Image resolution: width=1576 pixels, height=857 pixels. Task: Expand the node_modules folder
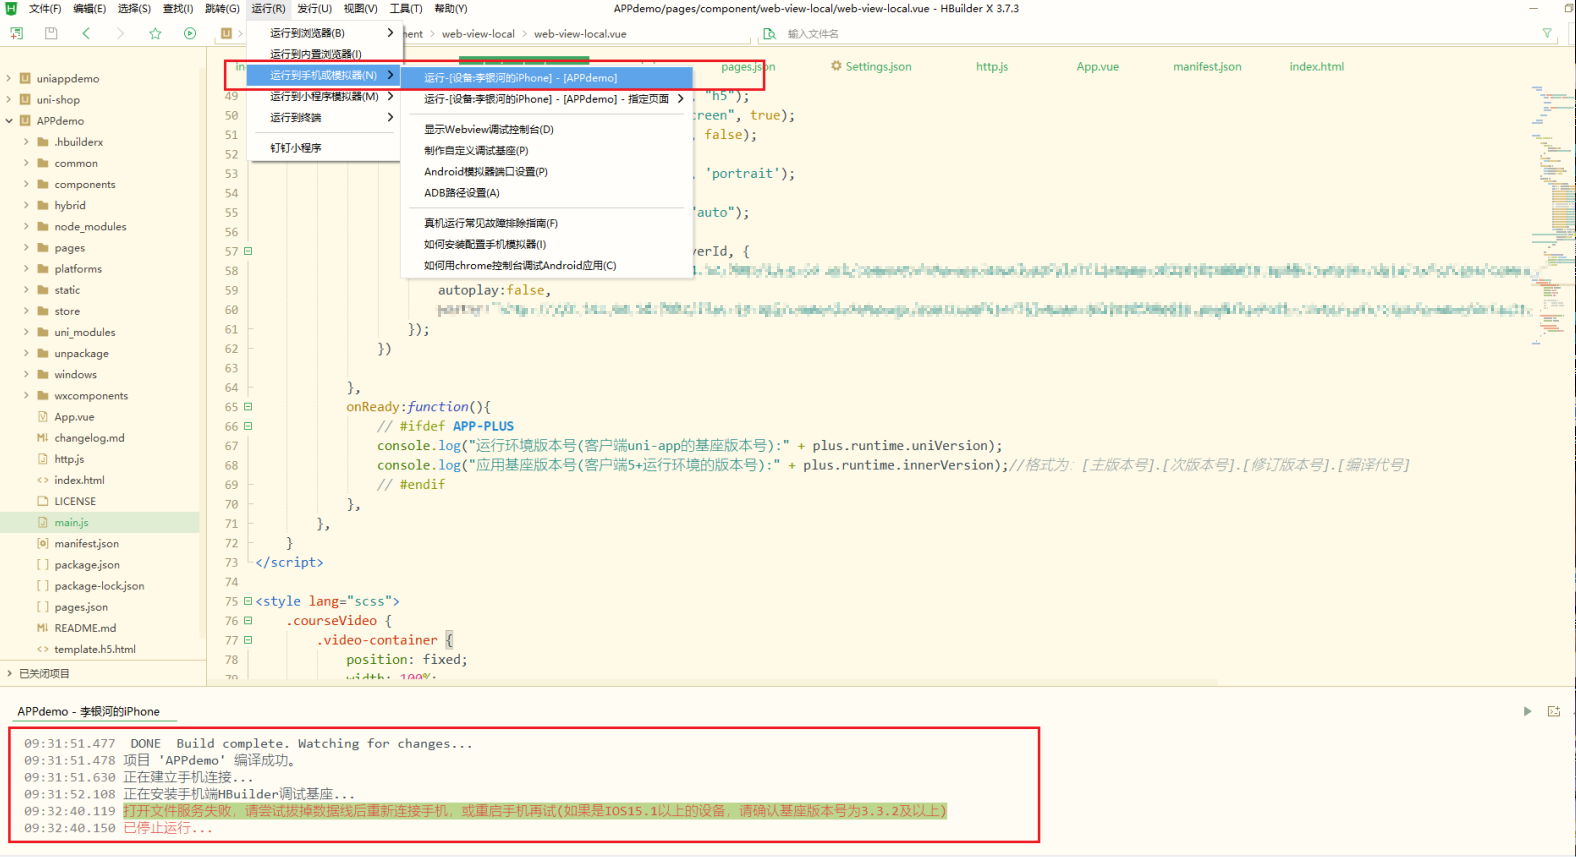[x=27, y=226]
